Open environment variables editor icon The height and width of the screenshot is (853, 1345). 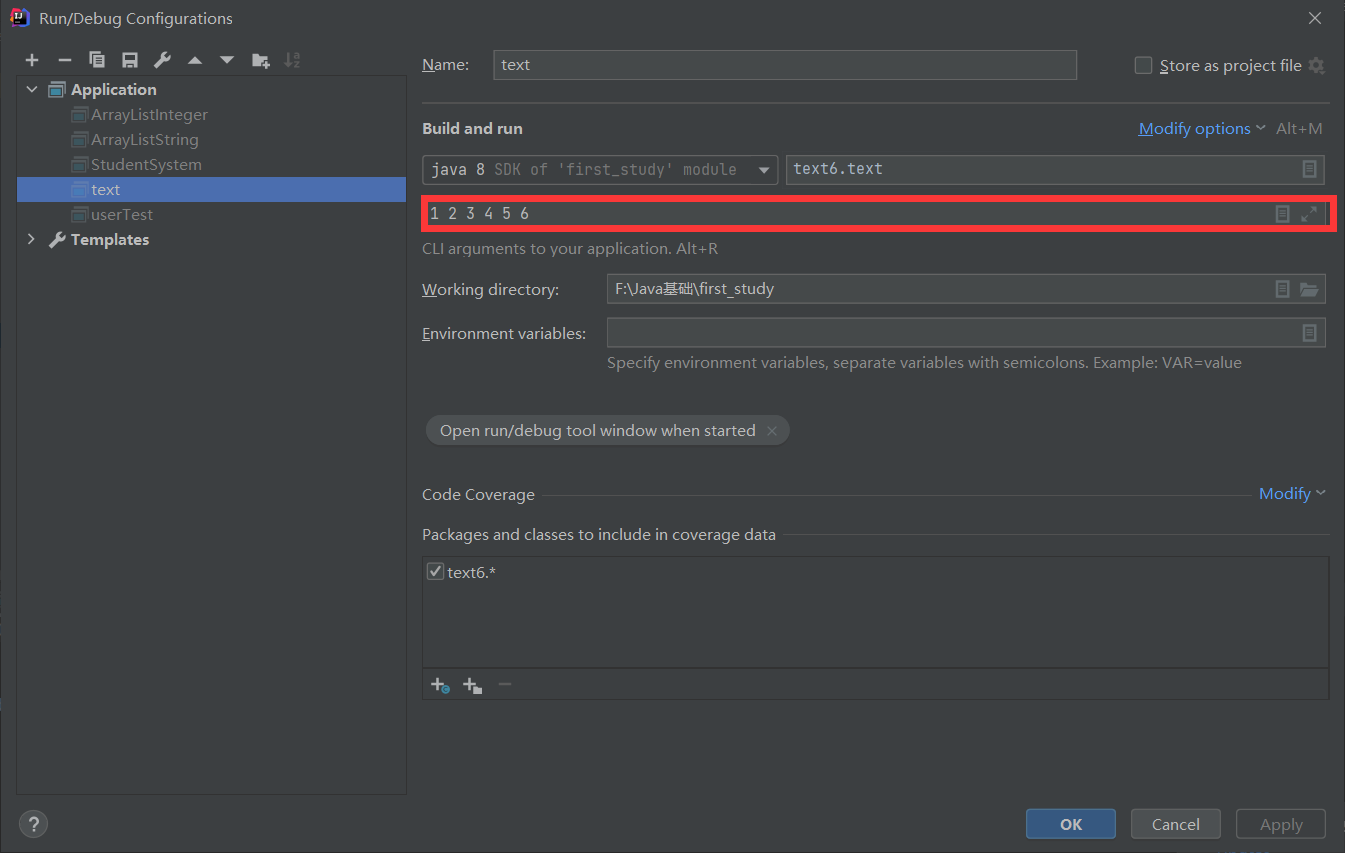coord(1309,333)
